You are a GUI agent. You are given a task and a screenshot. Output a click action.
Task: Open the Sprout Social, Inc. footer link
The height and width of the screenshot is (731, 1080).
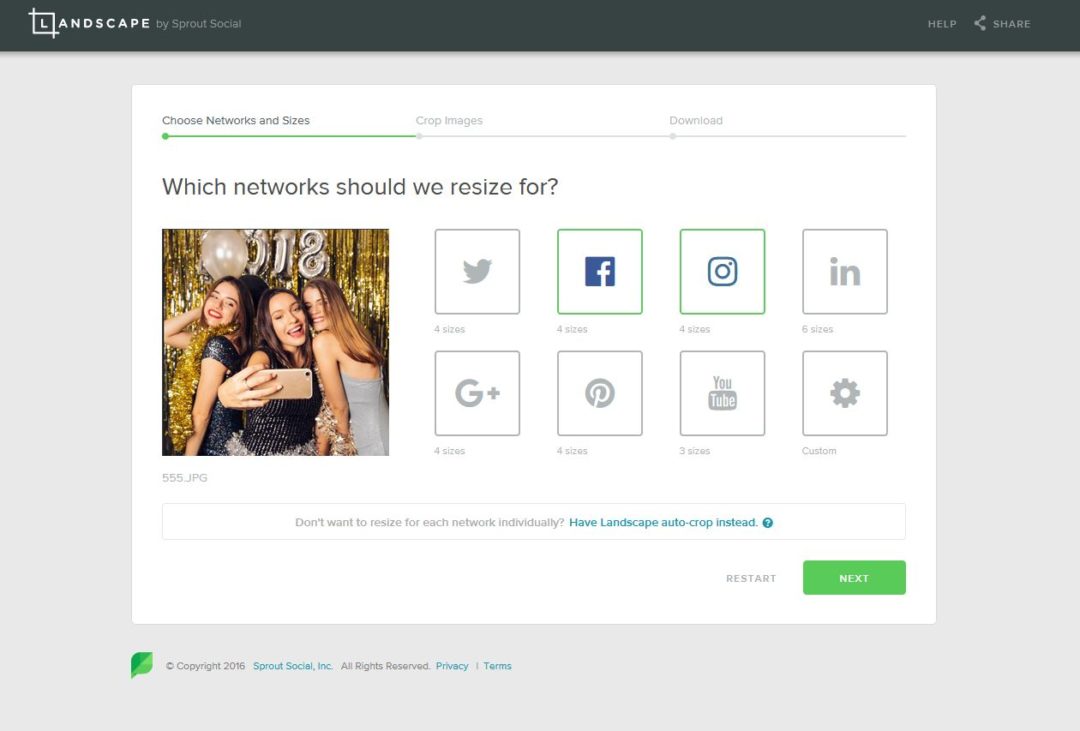pyautogui.click(x=293, y=666)
